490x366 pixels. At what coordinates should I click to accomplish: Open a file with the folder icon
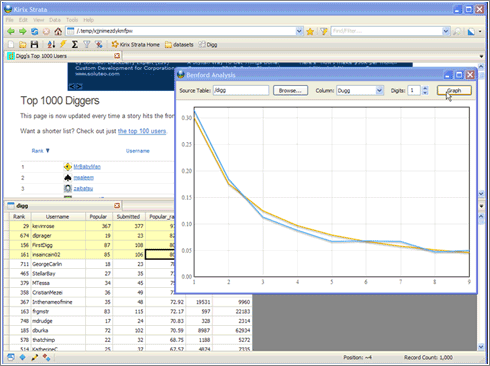tap(22, 44)
